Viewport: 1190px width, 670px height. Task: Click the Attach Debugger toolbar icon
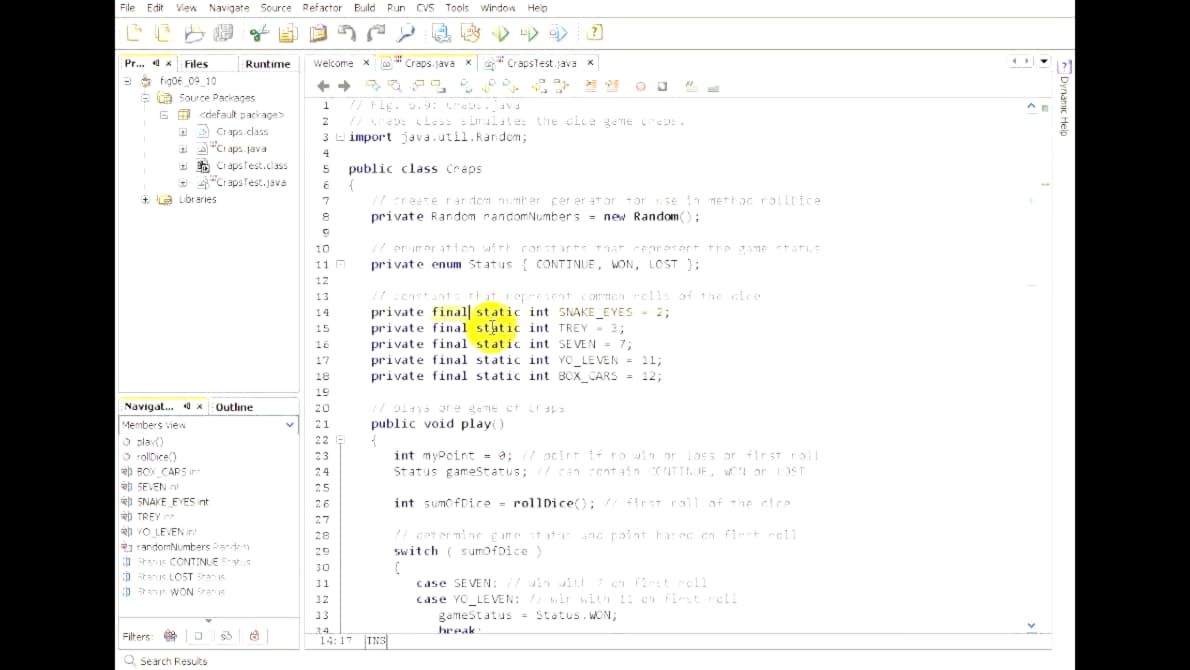click(x=558, y=33)
